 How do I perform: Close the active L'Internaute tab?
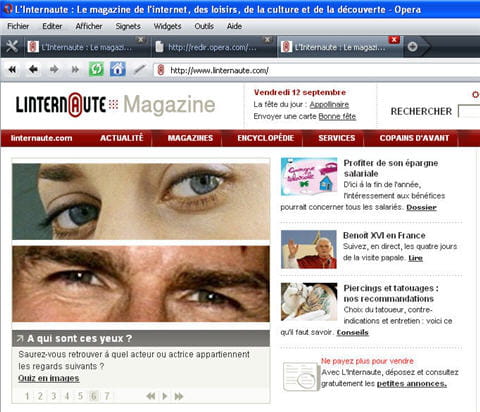[x=394, y=39]
